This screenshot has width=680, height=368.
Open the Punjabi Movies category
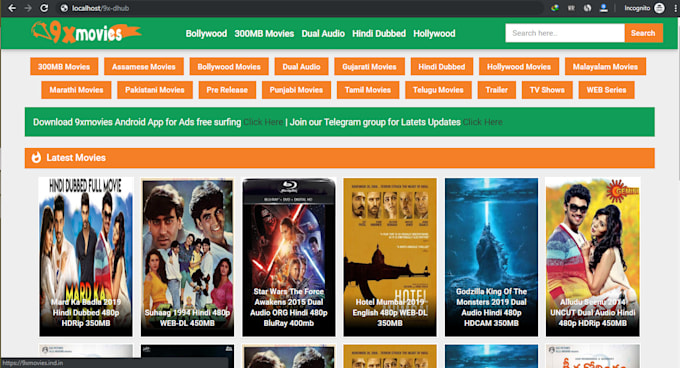coord(296,90)
